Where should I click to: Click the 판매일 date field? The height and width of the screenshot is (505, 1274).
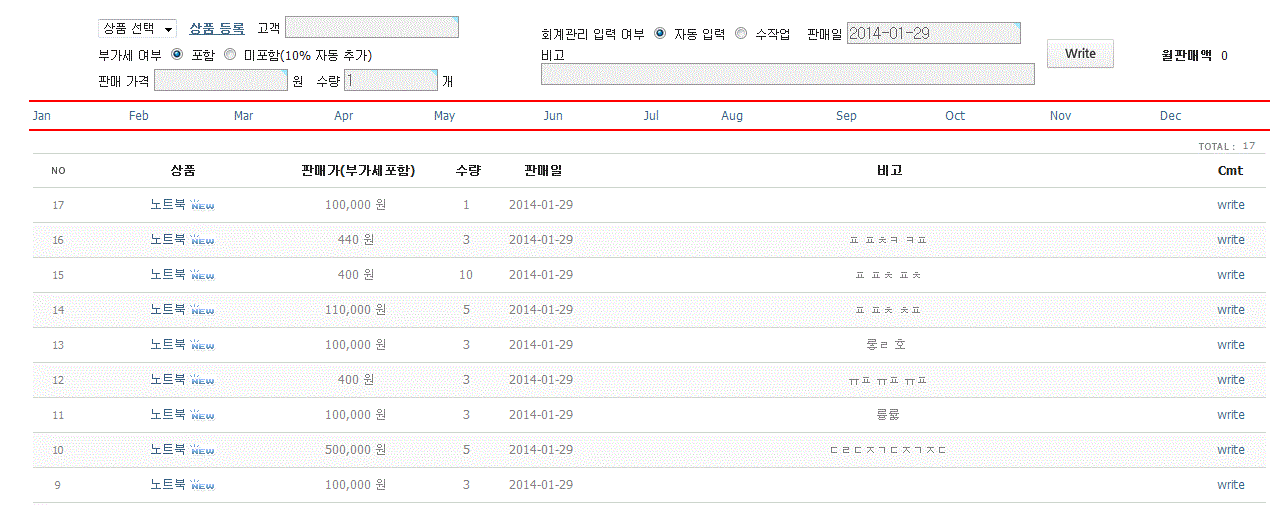[933, 34]
